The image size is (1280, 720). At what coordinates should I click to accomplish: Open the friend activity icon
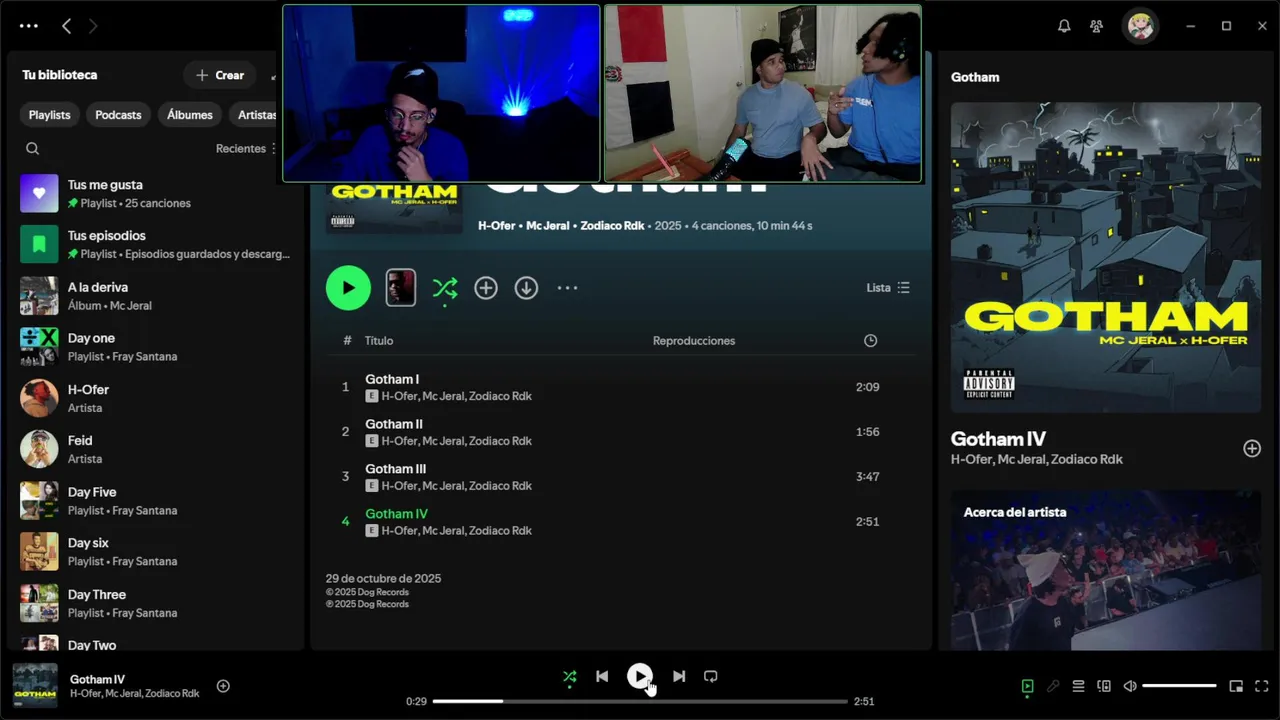click(1097, 26)
